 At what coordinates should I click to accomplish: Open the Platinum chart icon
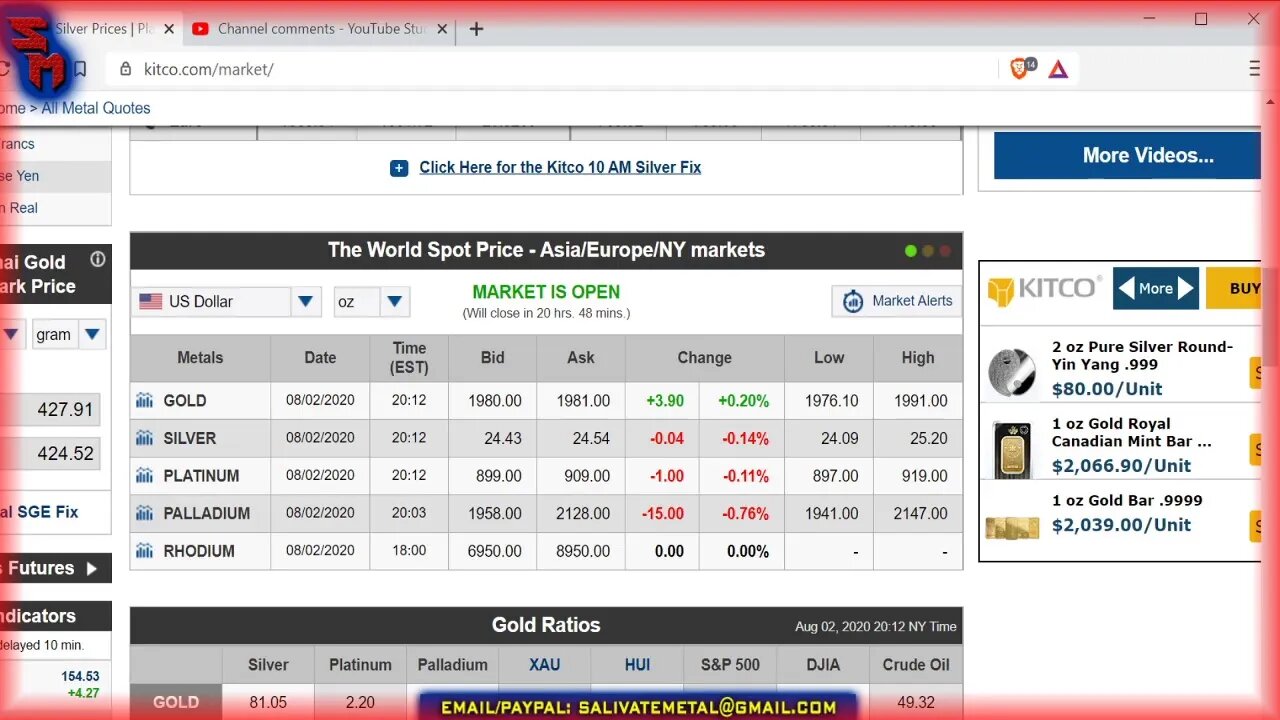(x=145, y=476)
